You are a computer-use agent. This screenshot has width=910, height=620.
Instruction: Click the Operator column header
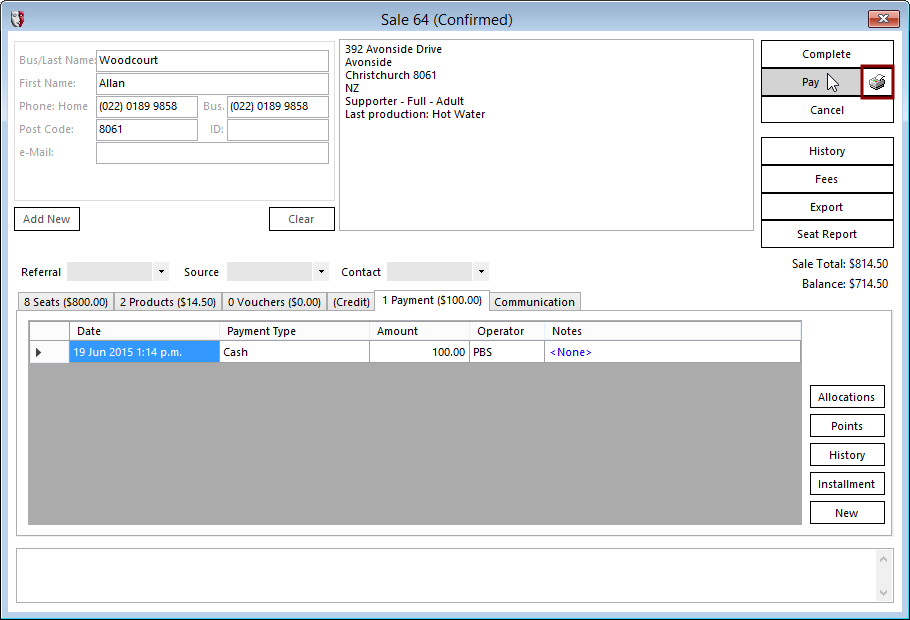pyautogui.click(x=507, y=331)
